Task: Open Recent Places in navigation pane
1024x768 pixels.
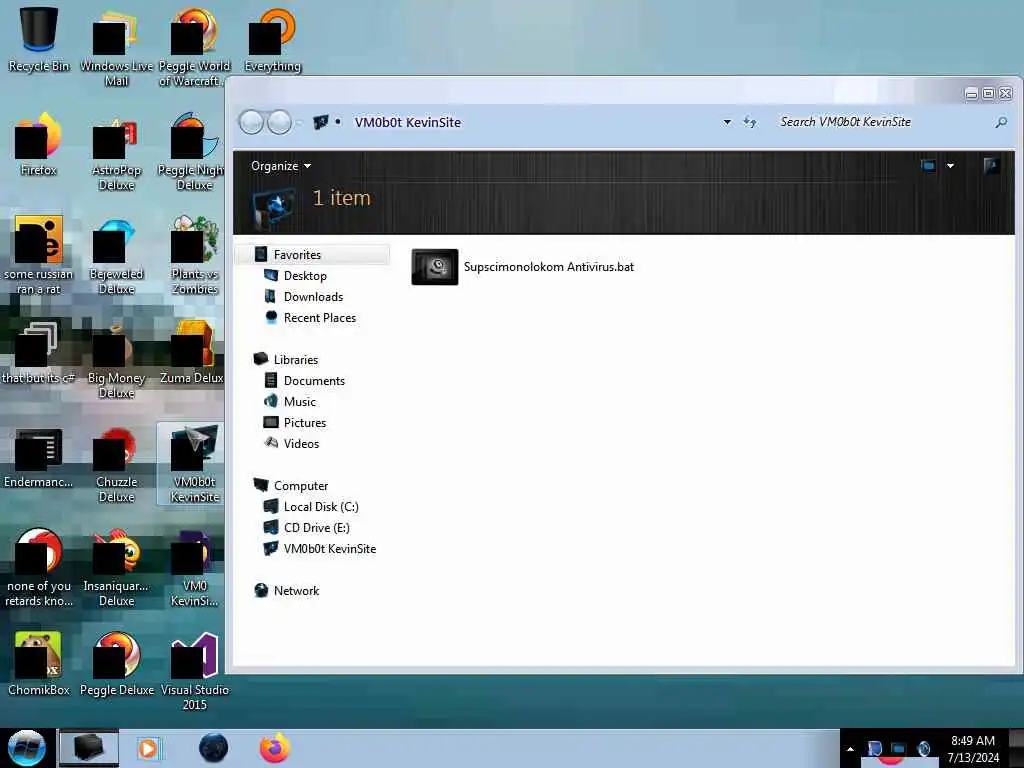Action: (310, 317)
